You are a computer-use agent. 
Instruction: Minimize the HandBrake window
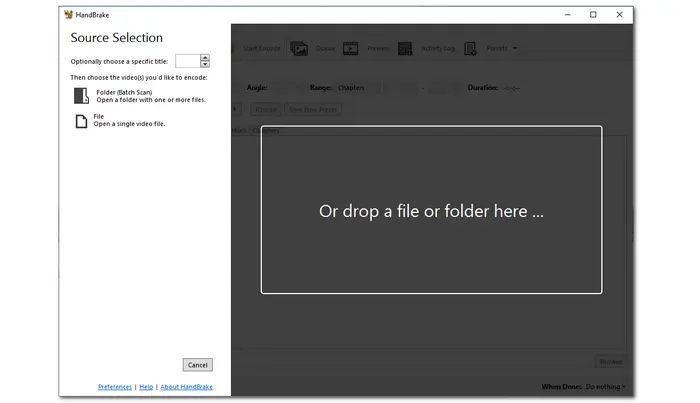coord(567,15)
